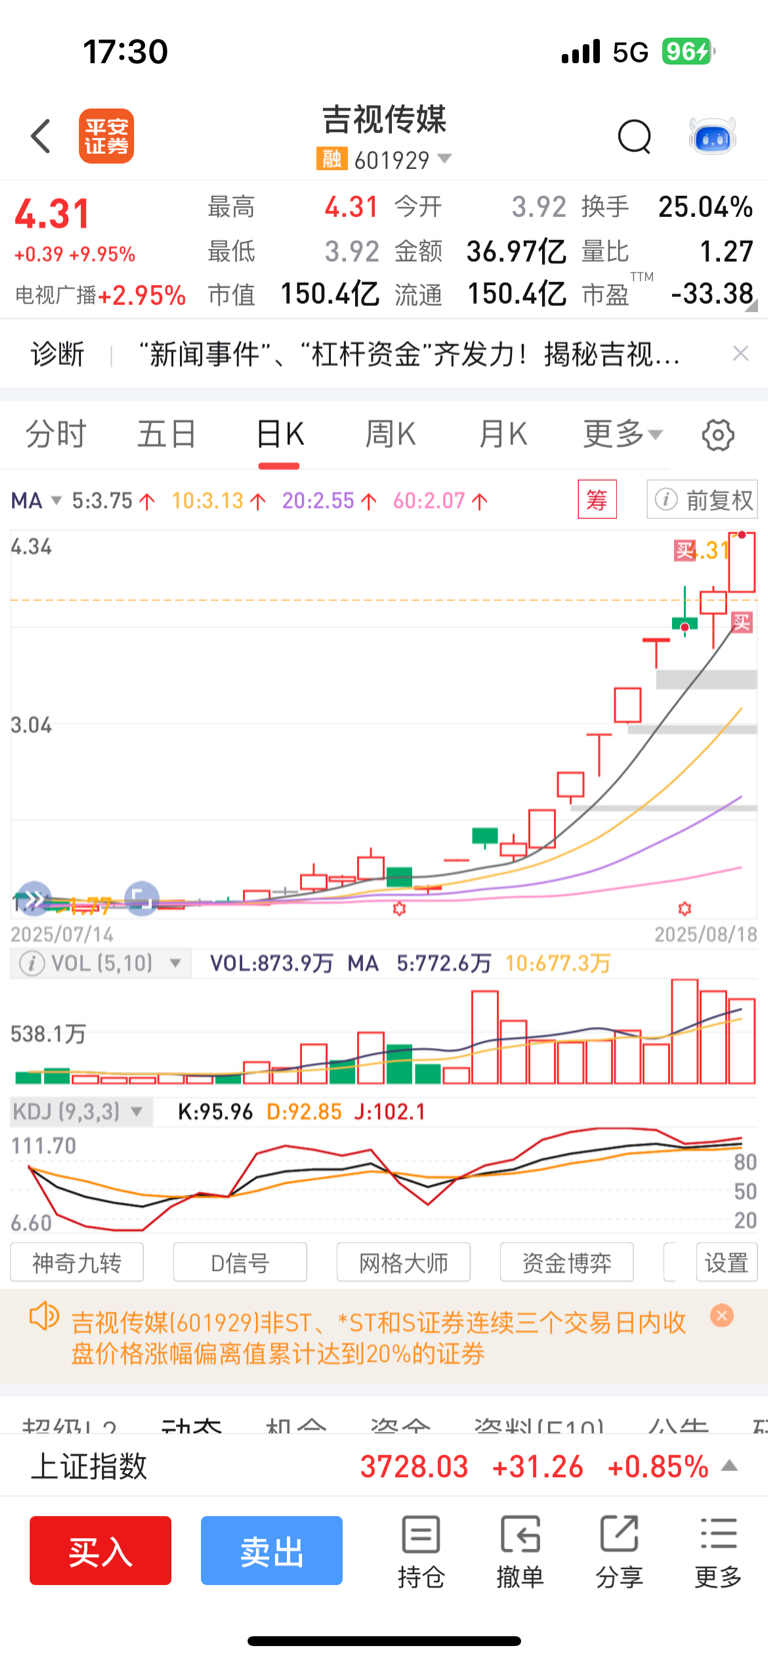Expand the MA indicator dropdown
Image resolution: width=768 pixels, height=1663 pixels.
click(x=56, y=500)
